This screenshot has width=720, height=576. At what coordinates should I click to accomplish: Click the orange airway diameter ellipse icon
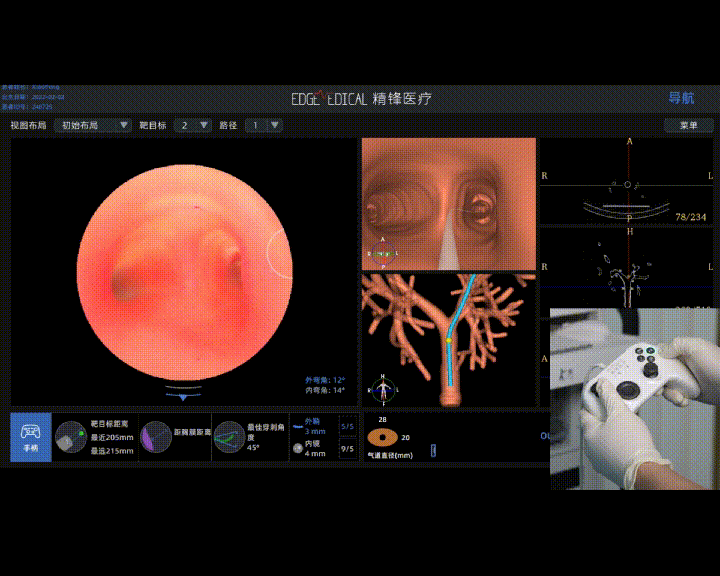coord(381,437)
